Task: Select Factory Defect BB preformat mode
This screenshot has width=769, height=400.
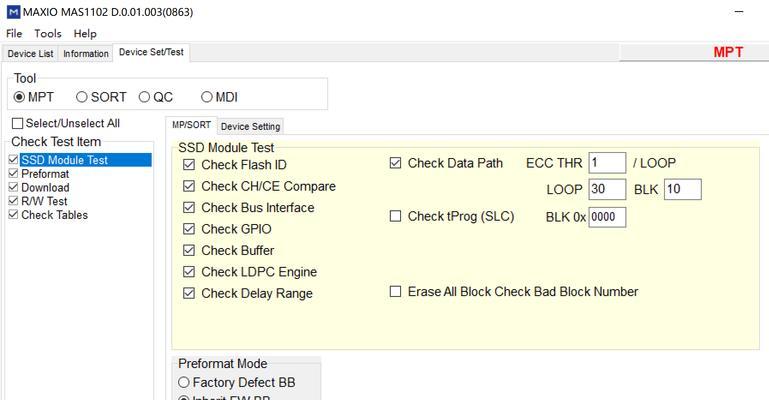Action: (x=183, y=382)
